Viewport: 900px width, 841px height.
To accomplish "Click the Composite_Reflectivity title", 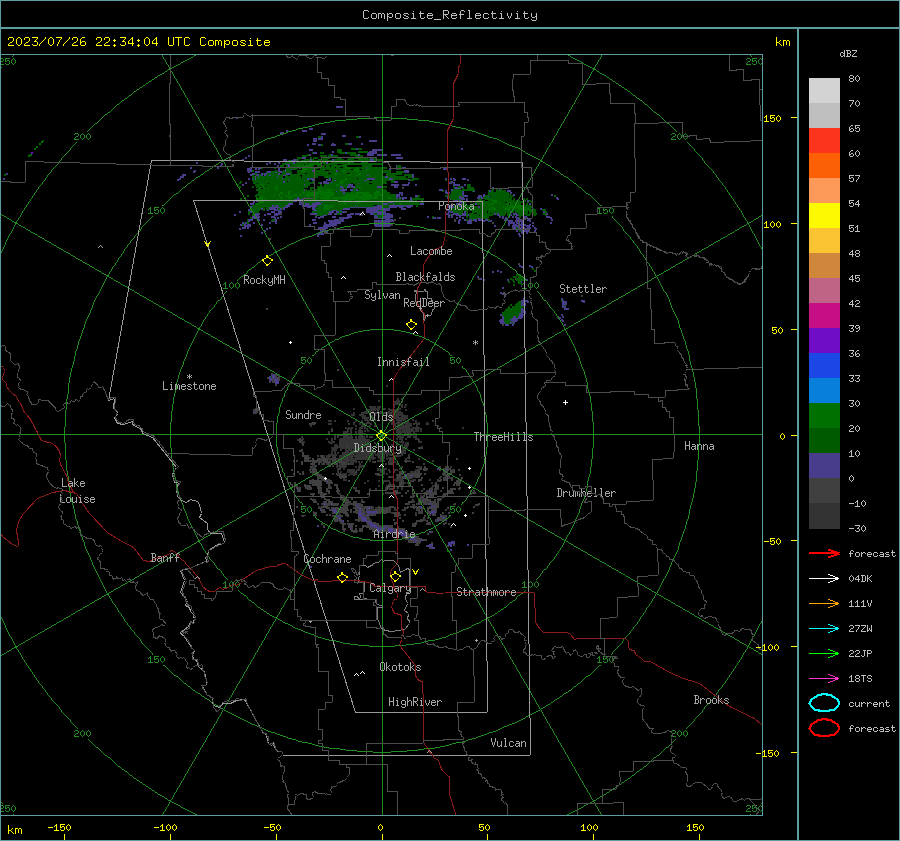I will pyautogui.click(x=450, y=15).
